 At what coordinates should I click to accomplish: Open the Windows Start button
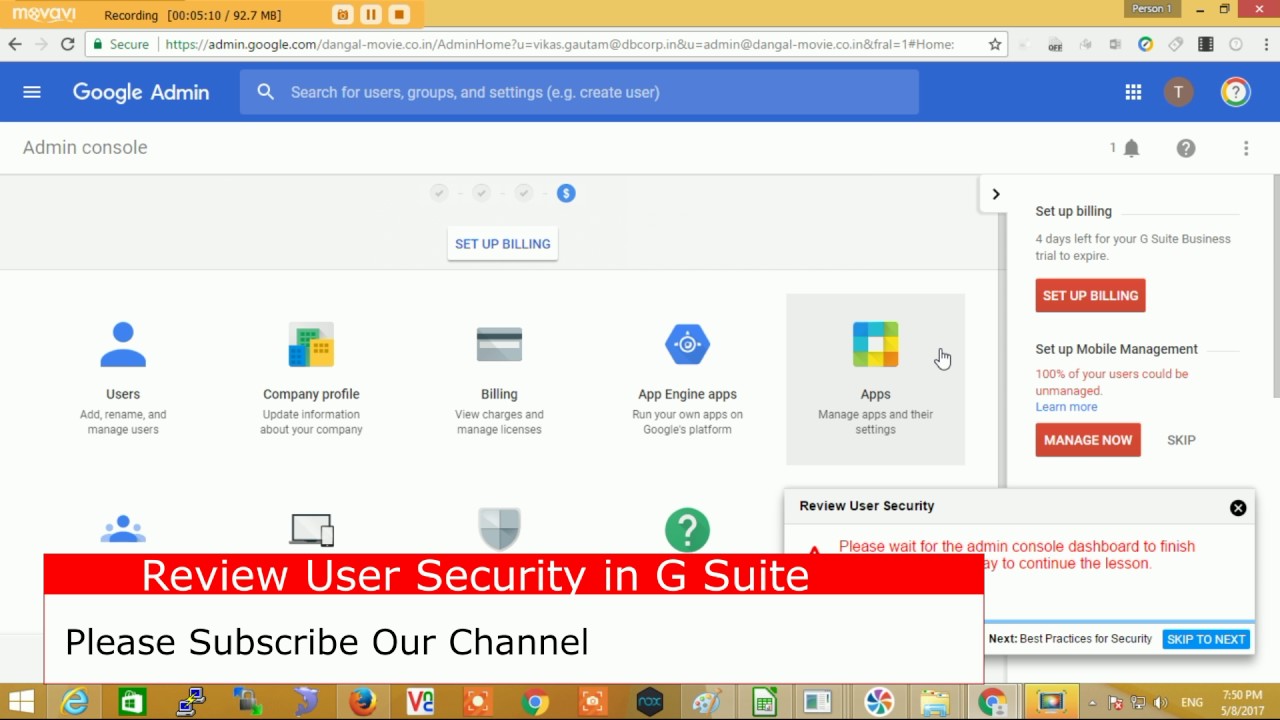coord(21,702)
